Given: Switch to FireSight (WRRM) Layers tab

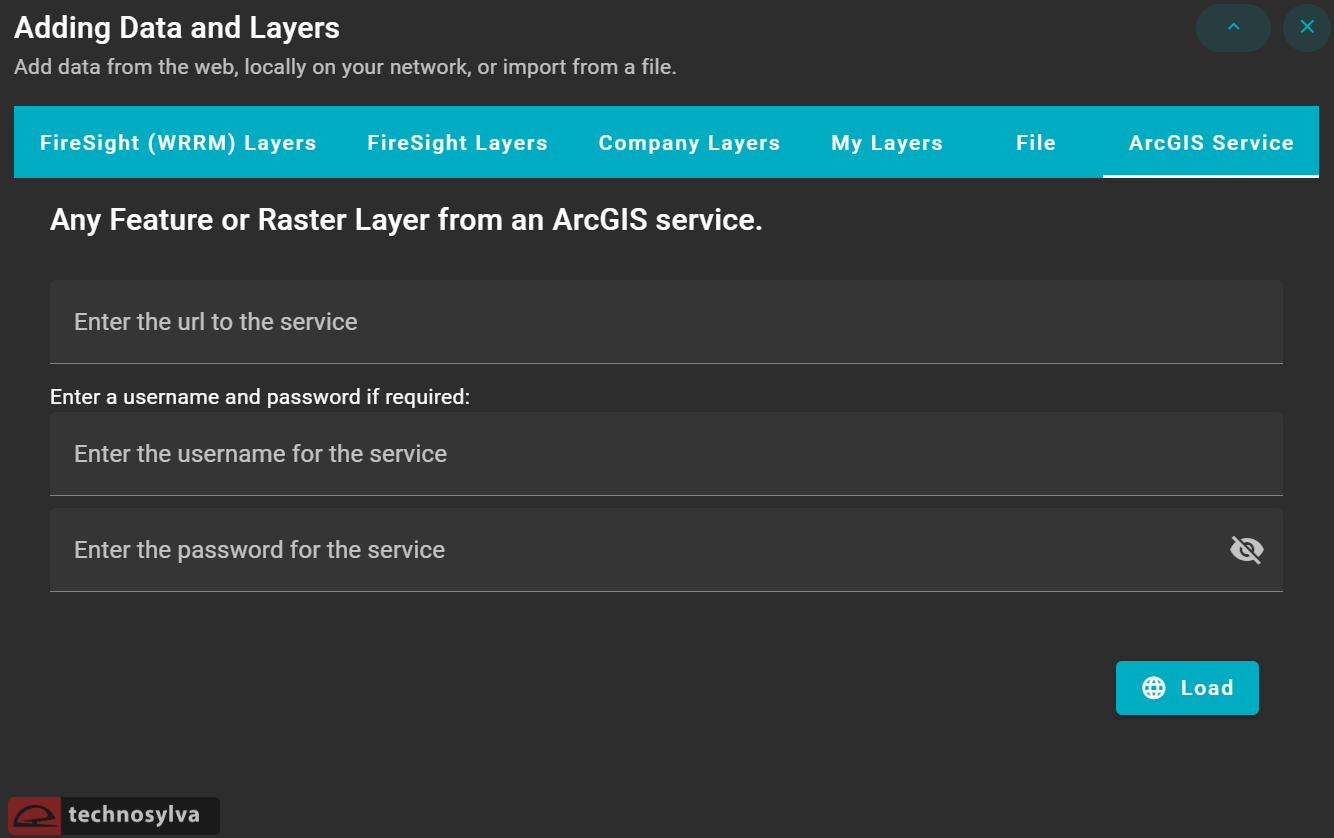Looking at the screenshot, I should (x=178, y=143).
